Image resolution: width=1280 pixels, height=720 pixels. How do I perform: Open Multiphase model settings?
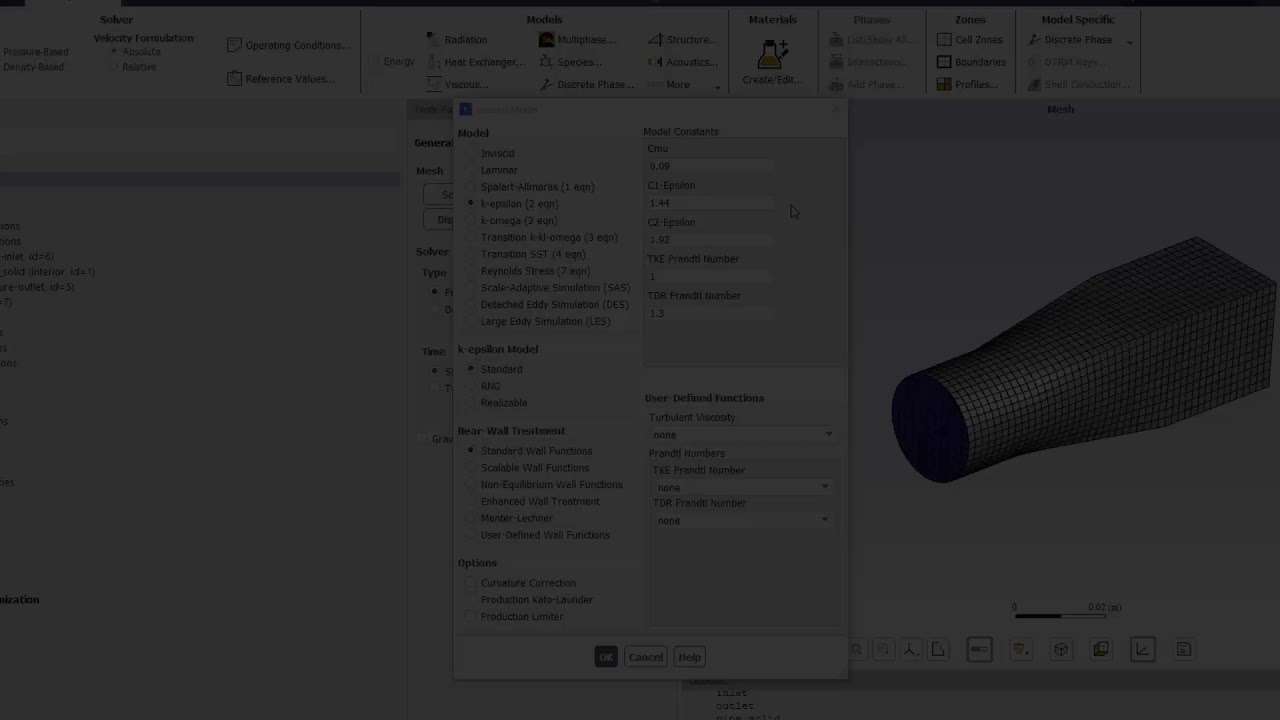[577, 40]
